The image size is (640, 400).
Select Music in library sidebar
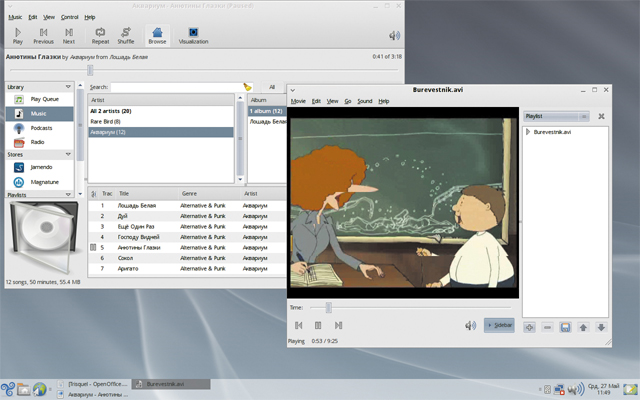40,113
